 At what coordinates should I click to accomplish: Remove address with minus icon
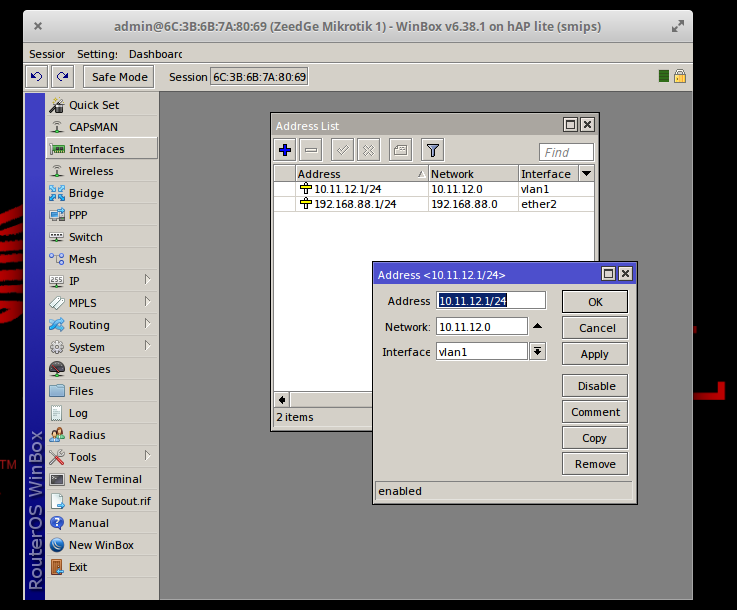pyautogui.click(x=311, y=150)
